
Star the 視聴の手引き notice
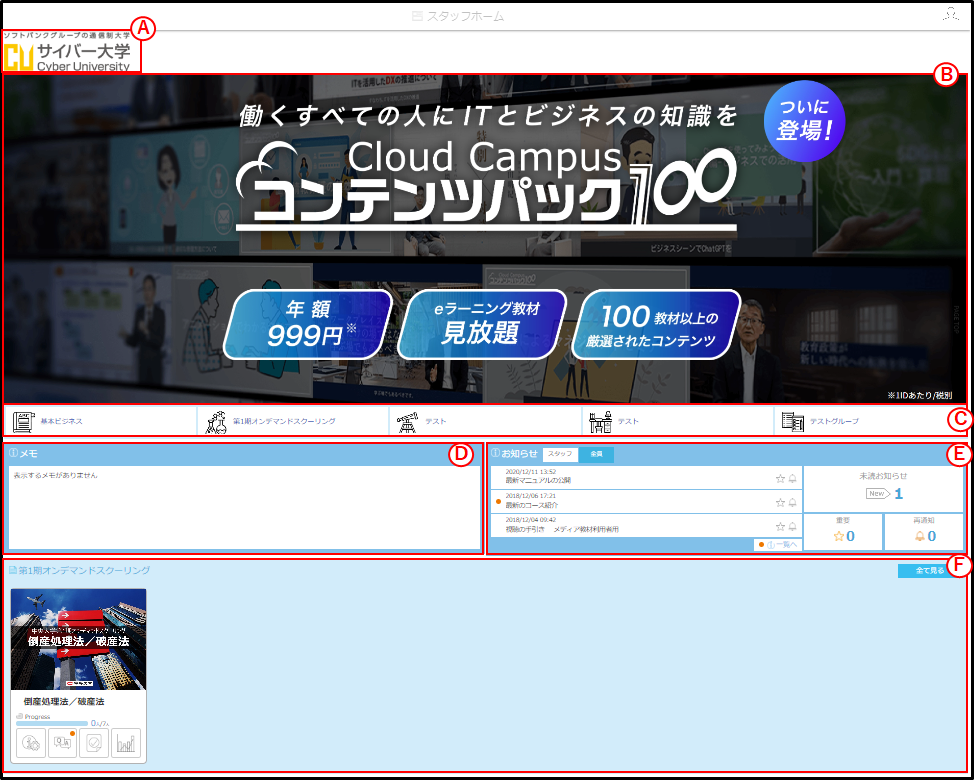pyautogui.click(x=780, y=527)
